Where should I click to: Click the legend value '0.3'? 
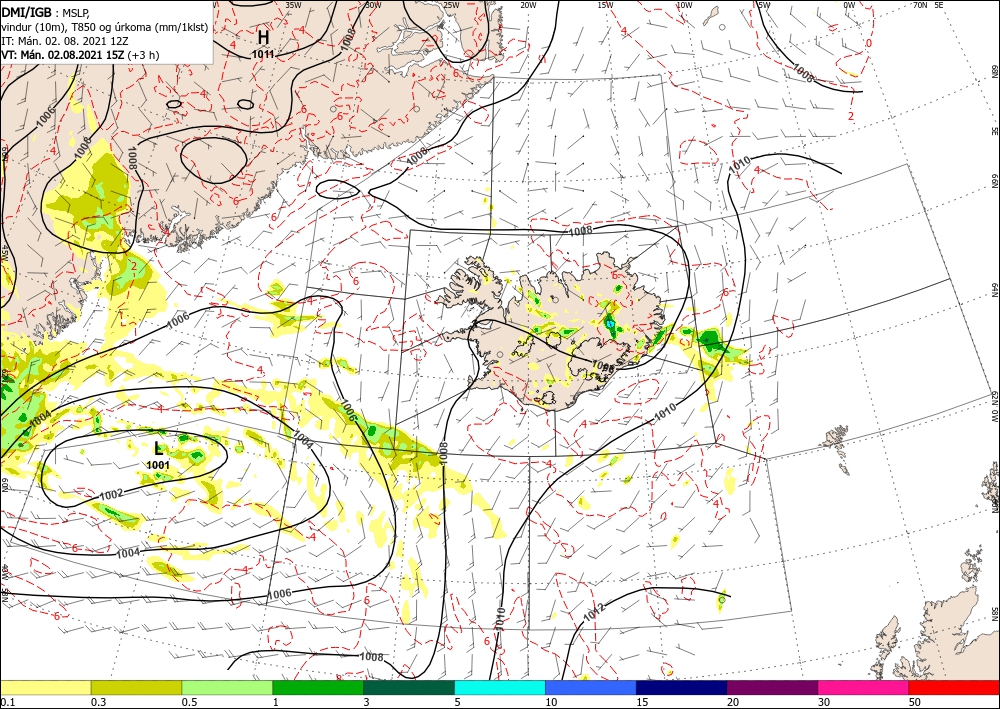coord(97,702)
